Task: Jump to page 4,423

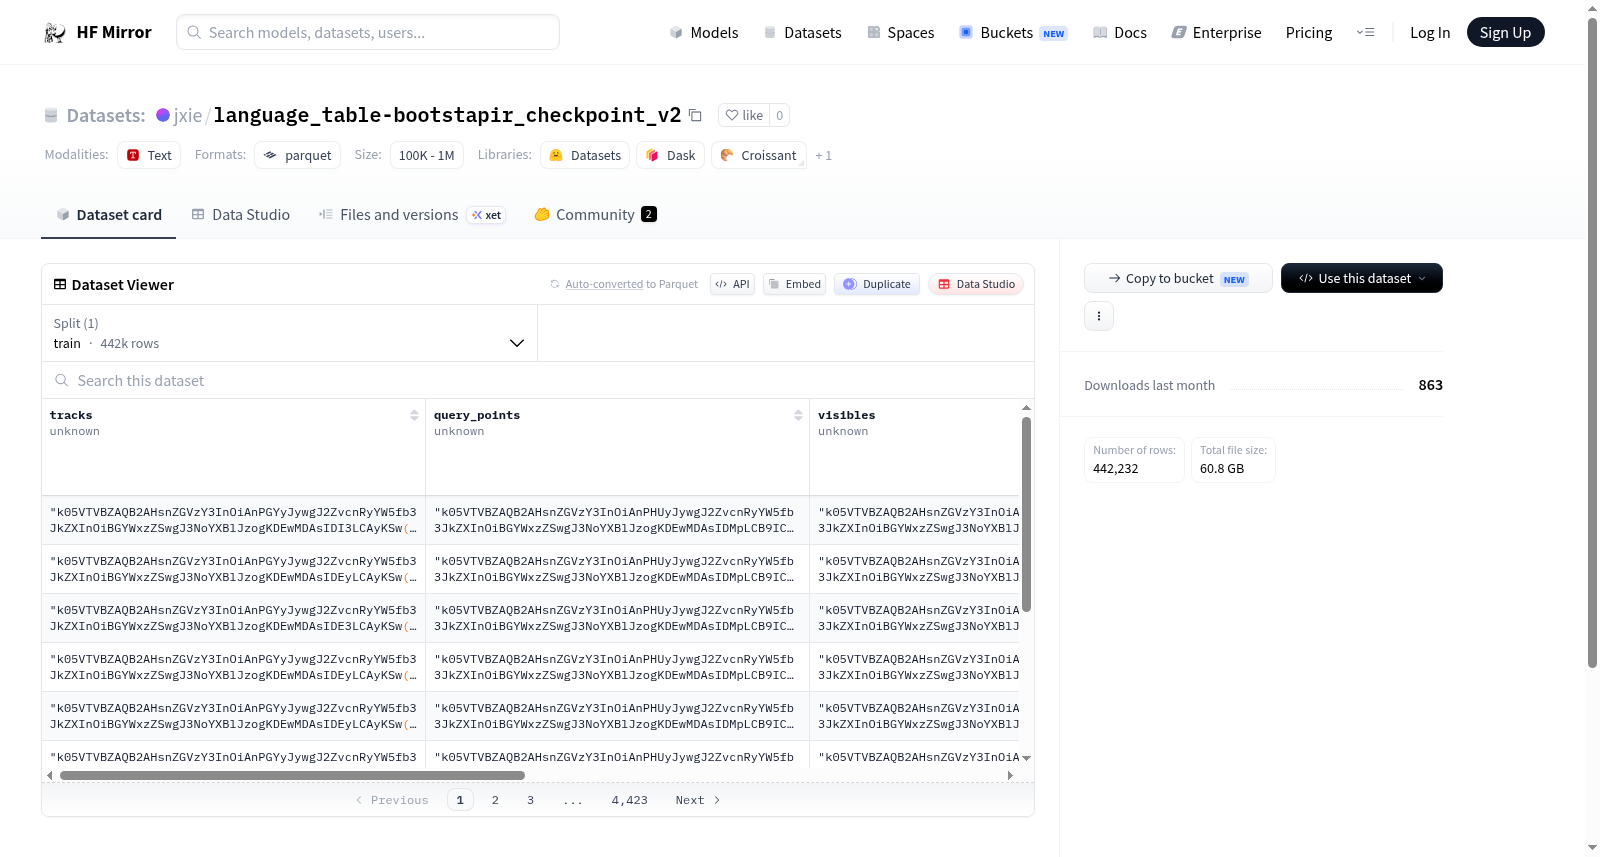Action: [x=629, y=800]
